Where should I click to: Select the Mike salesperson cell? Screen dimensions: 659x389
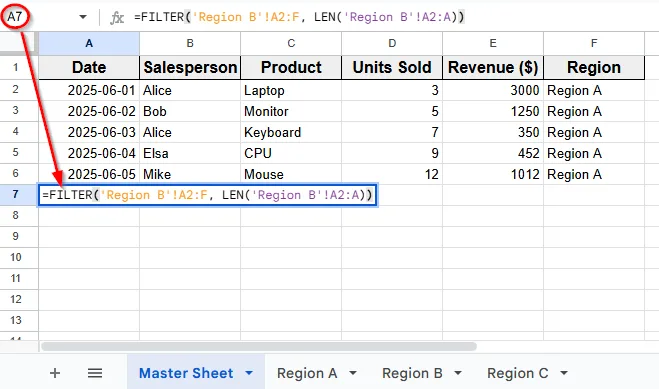190,174
